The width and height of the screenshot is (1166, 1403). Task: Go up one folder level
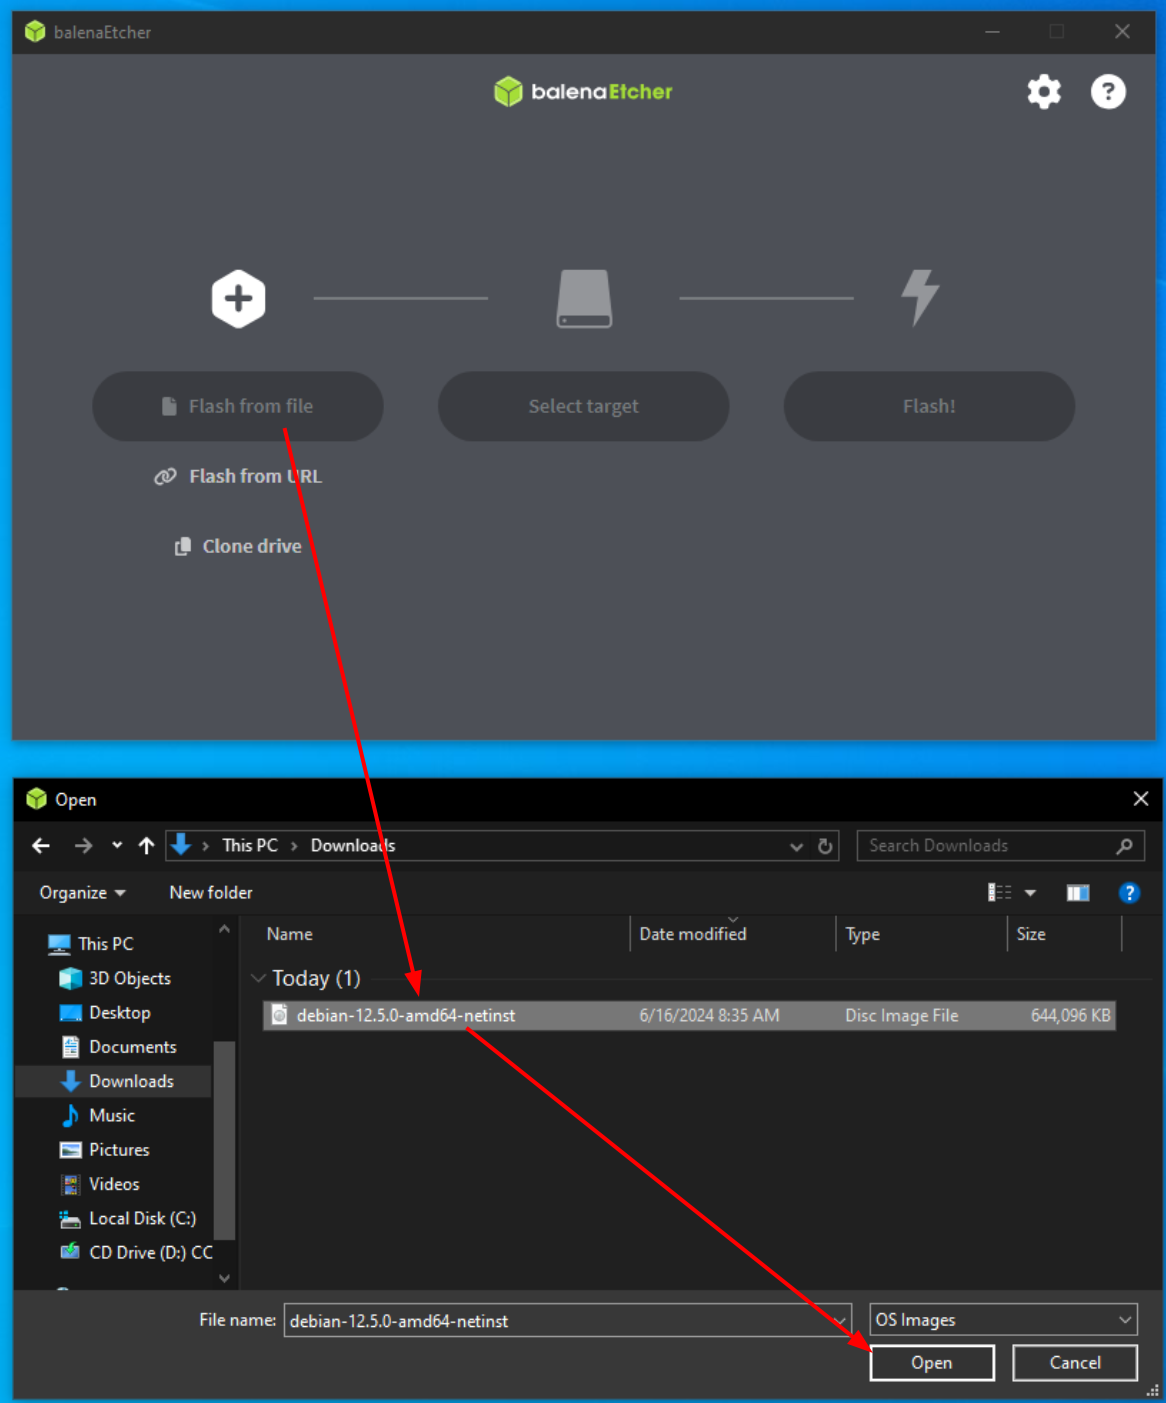pyautogui.click(x=146, y=846)
